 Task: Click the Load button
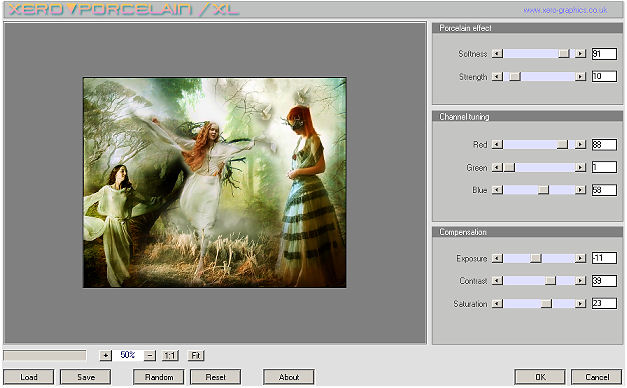pos(28,377)
